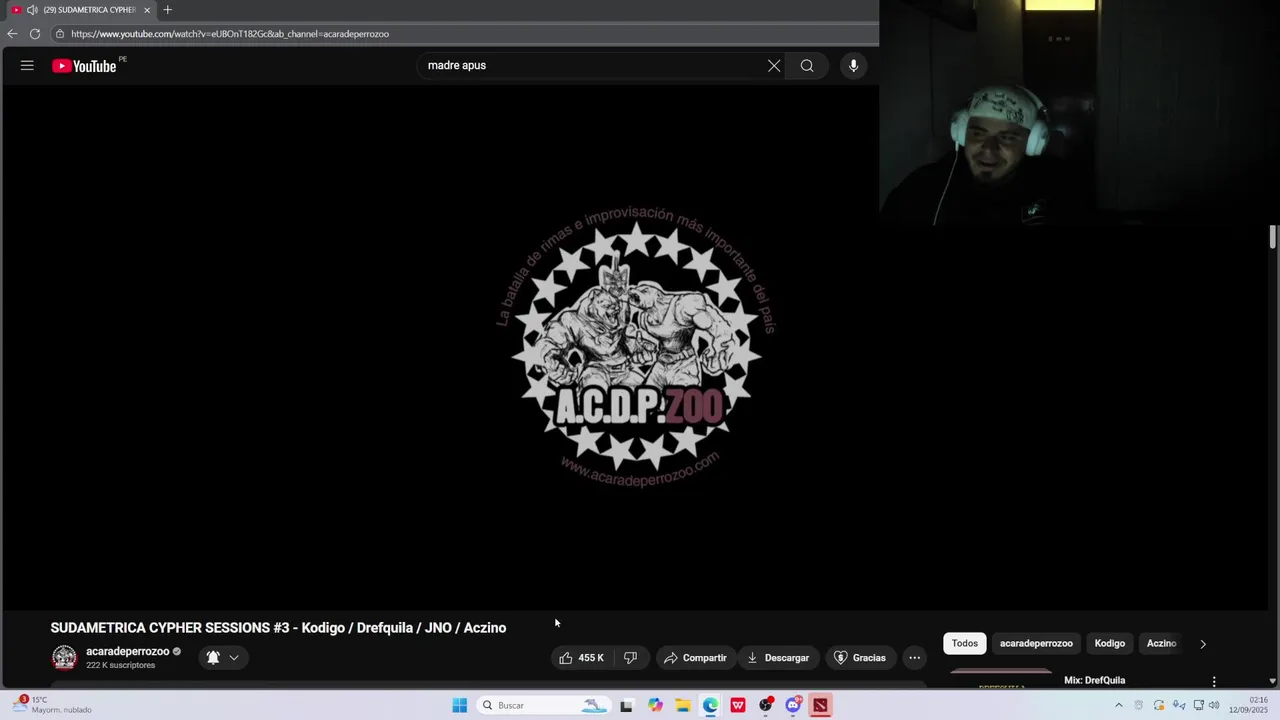Select the SUDAMETRICA CYPHER browser tab

(80, 10)
